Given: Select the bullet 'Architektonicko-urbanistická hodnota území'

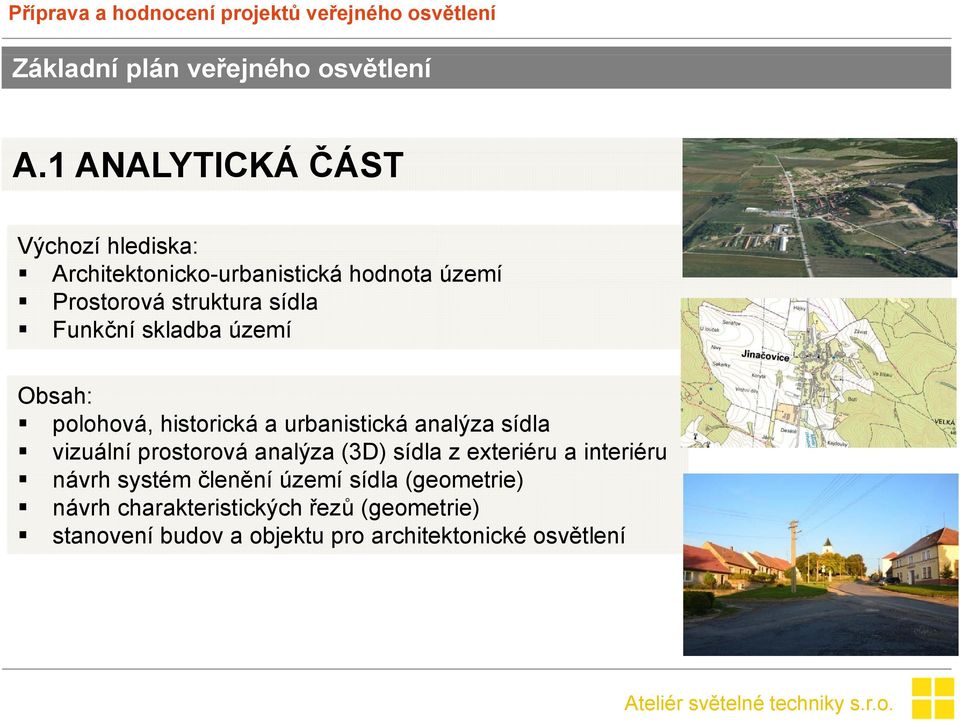Looking at the screenshot, I should pos(277,274).
